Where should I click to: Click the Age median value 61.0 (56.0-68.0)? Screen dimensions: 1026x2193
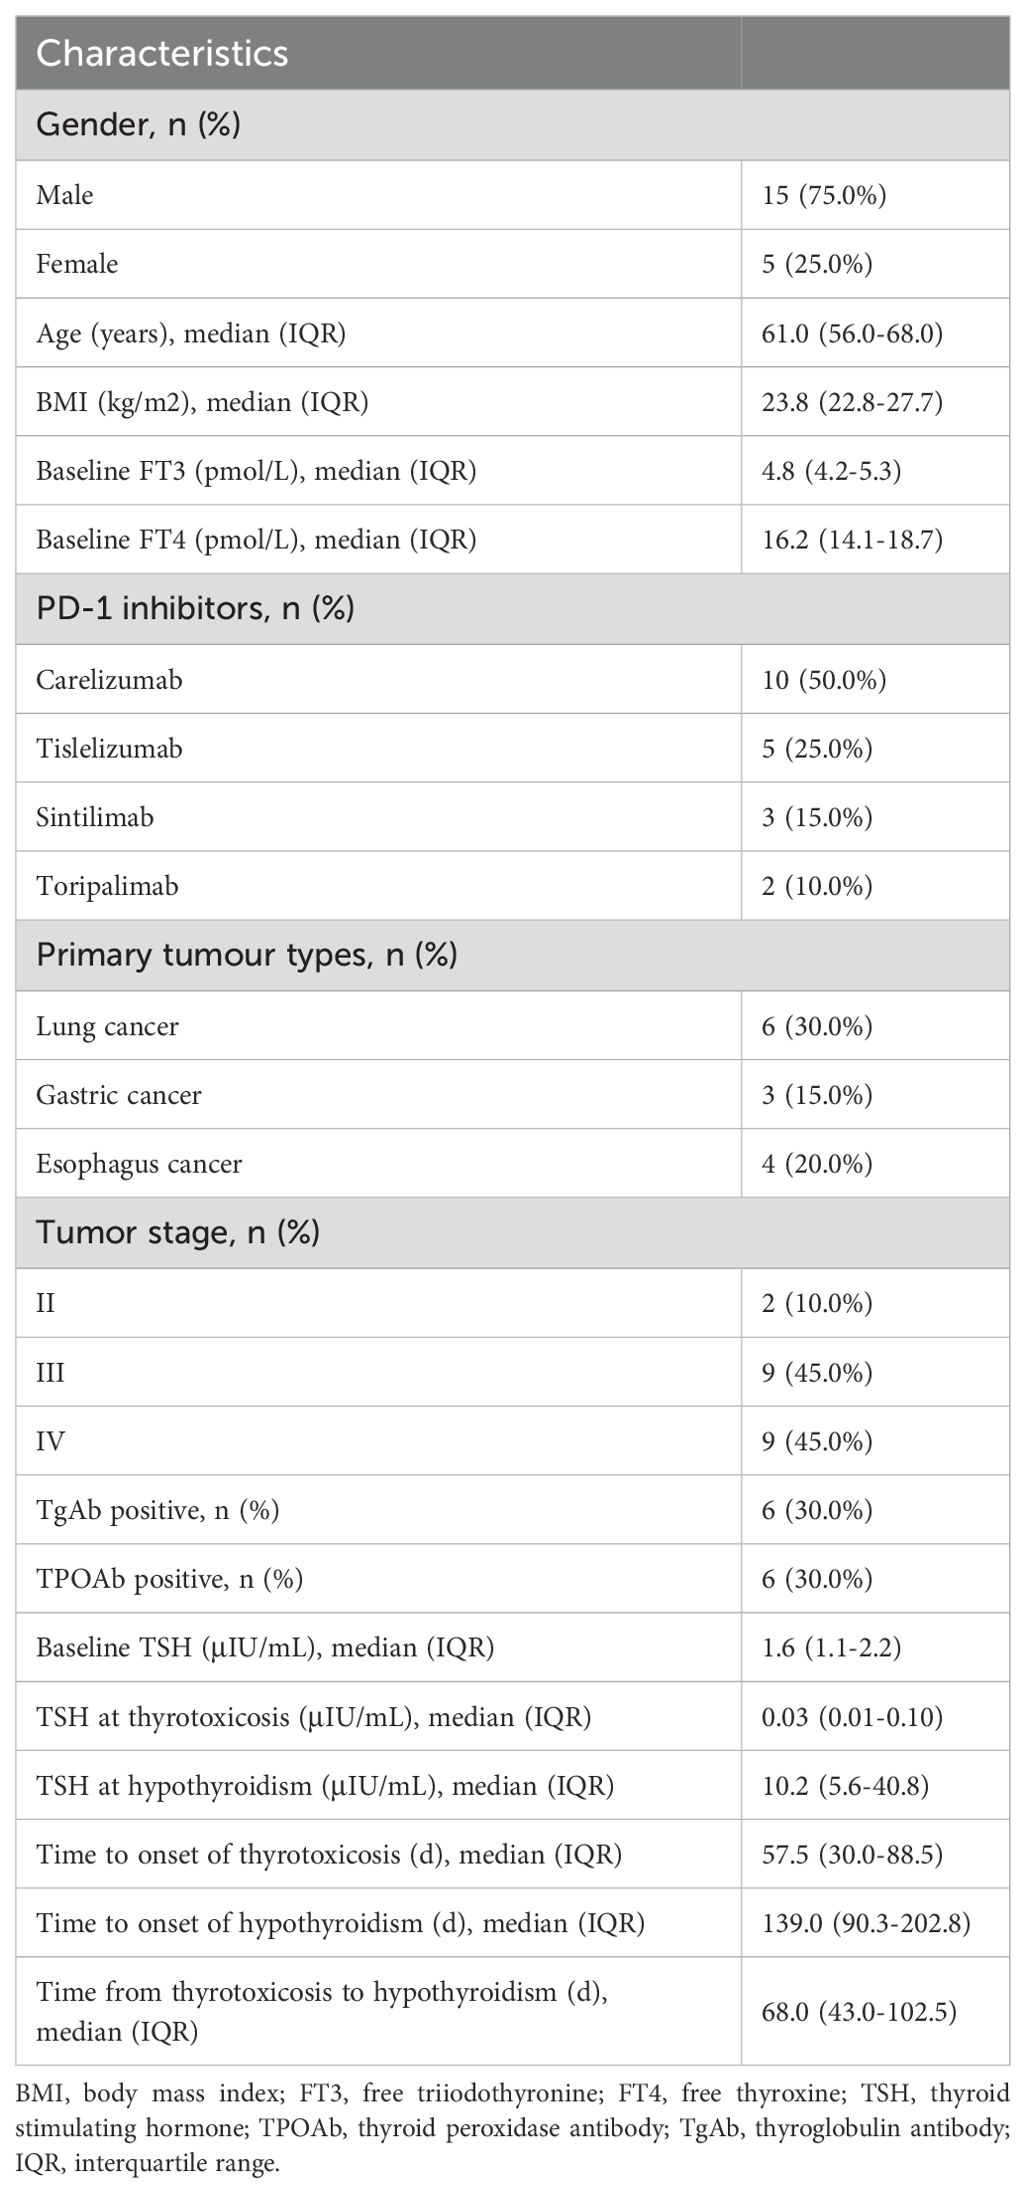(852, 332)
